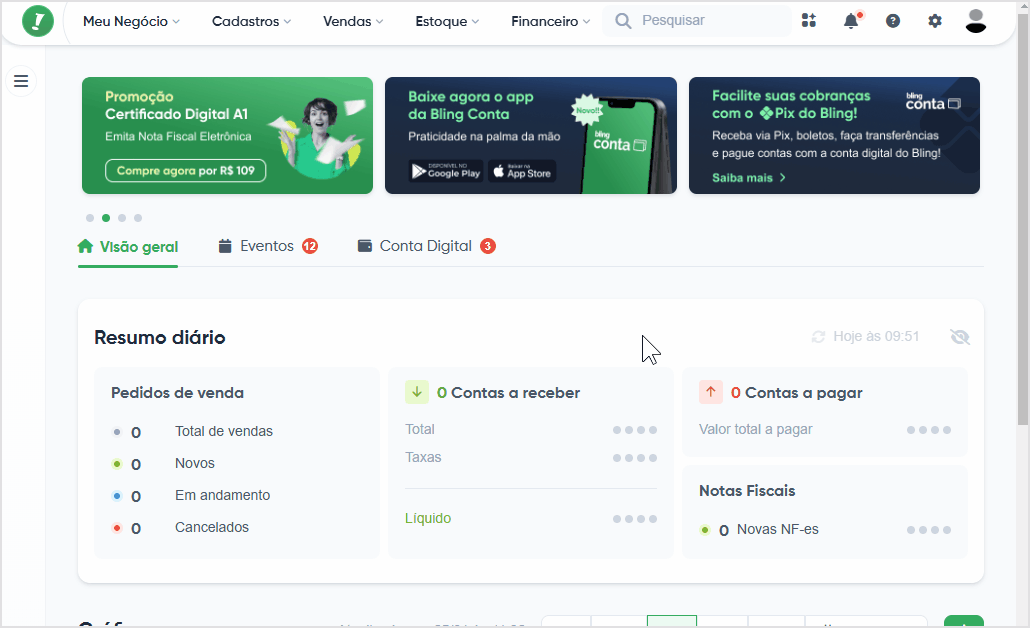
Task: Click the Eventos badge showing 12
Action: pos(310,246)
